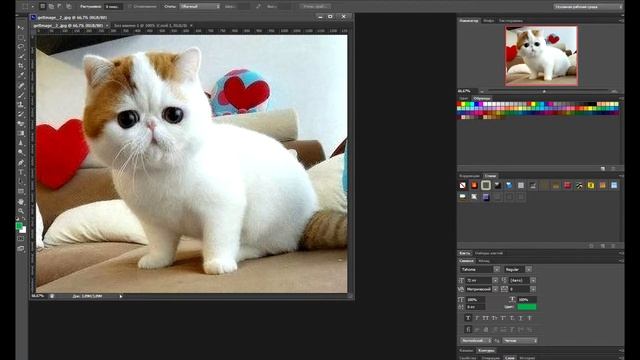The image size is (640, 360).
Task: Select the Rectangular Marquee tool
Action: tap(21, 38)
